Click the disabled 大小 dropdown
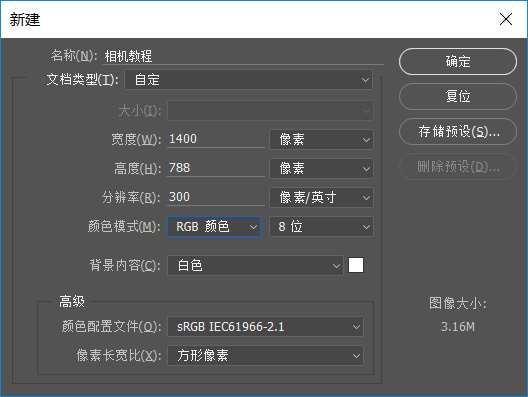Screen dimensions: 528x397 click(270, 110)
